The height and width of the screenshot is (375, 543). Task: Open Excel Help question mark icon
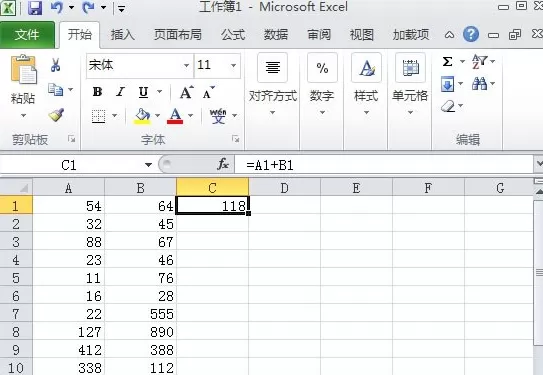pyautogui.click(x=471, y=35)
